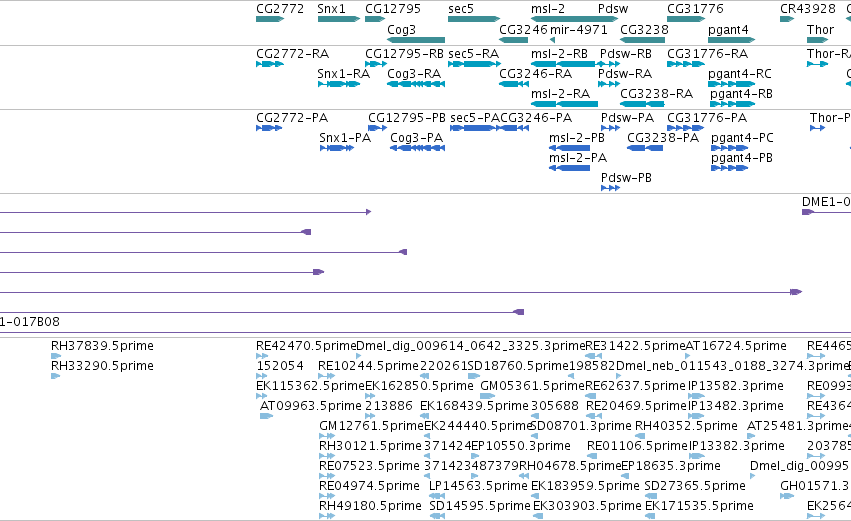
Task: Click EST RH37839.5prime
Action: pyautogui.click(x=102, y=346)
